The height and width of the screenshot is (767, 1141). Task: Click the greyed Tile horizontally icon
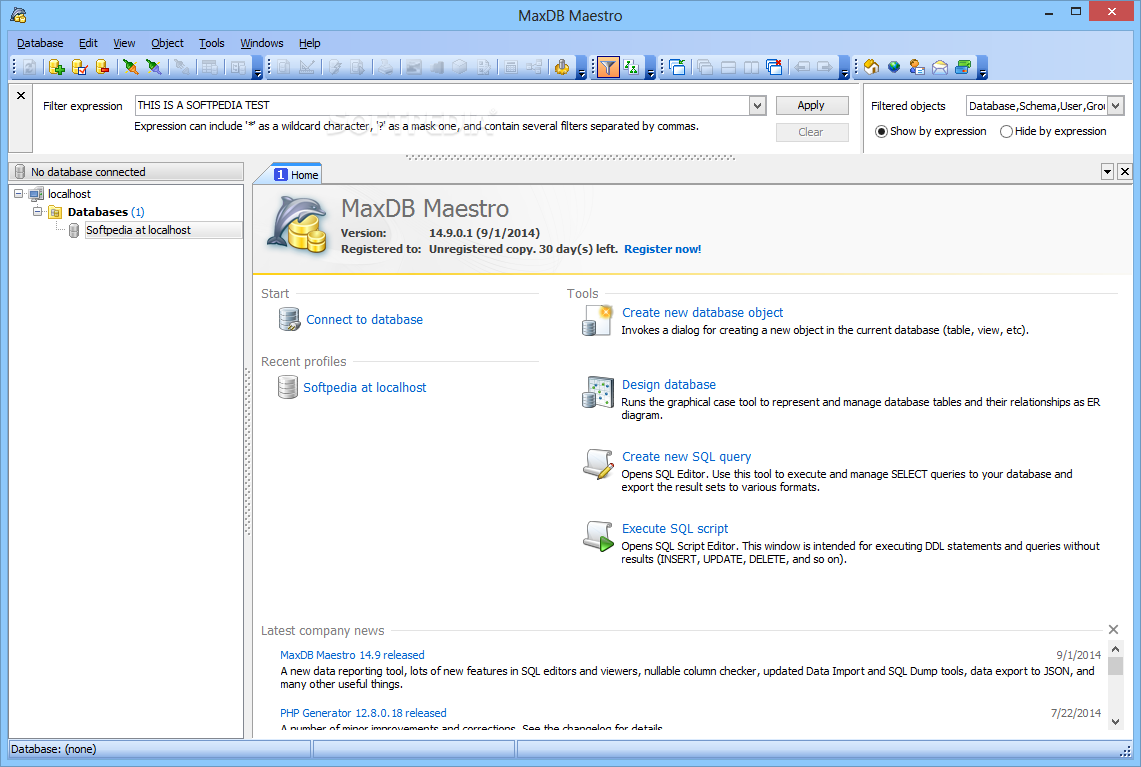(728, 68)
